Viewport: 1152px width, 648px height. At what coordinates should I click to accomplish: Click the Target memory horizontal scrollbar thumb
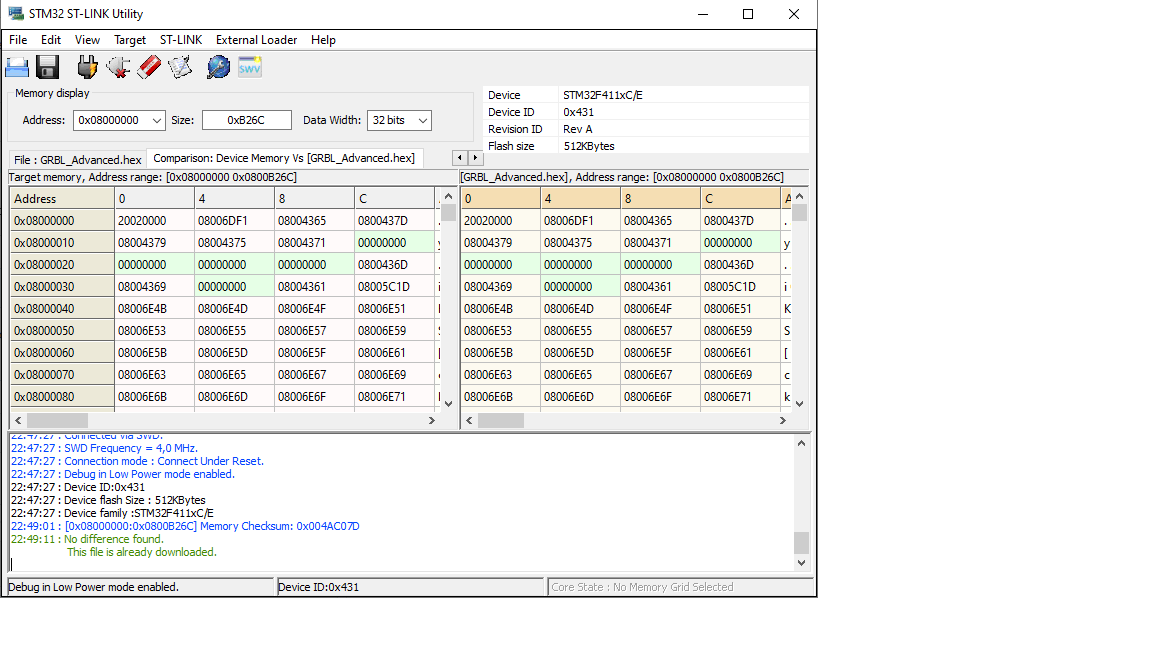click(x=57, y=420)
